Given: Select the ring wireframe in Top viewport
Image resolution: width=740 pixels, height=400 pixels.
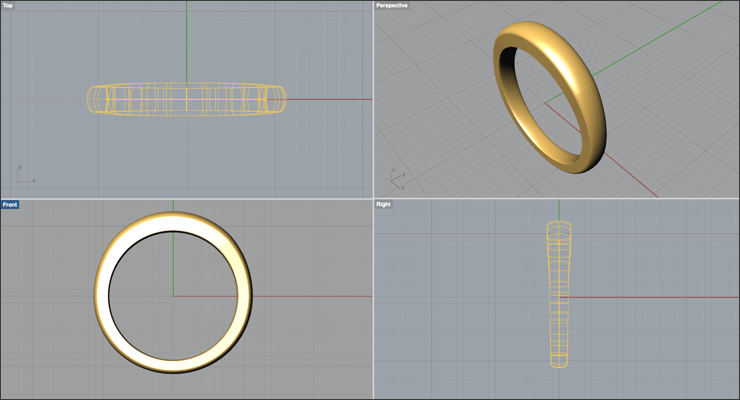Looking at the screenshot, I should [x=186, y=99].
